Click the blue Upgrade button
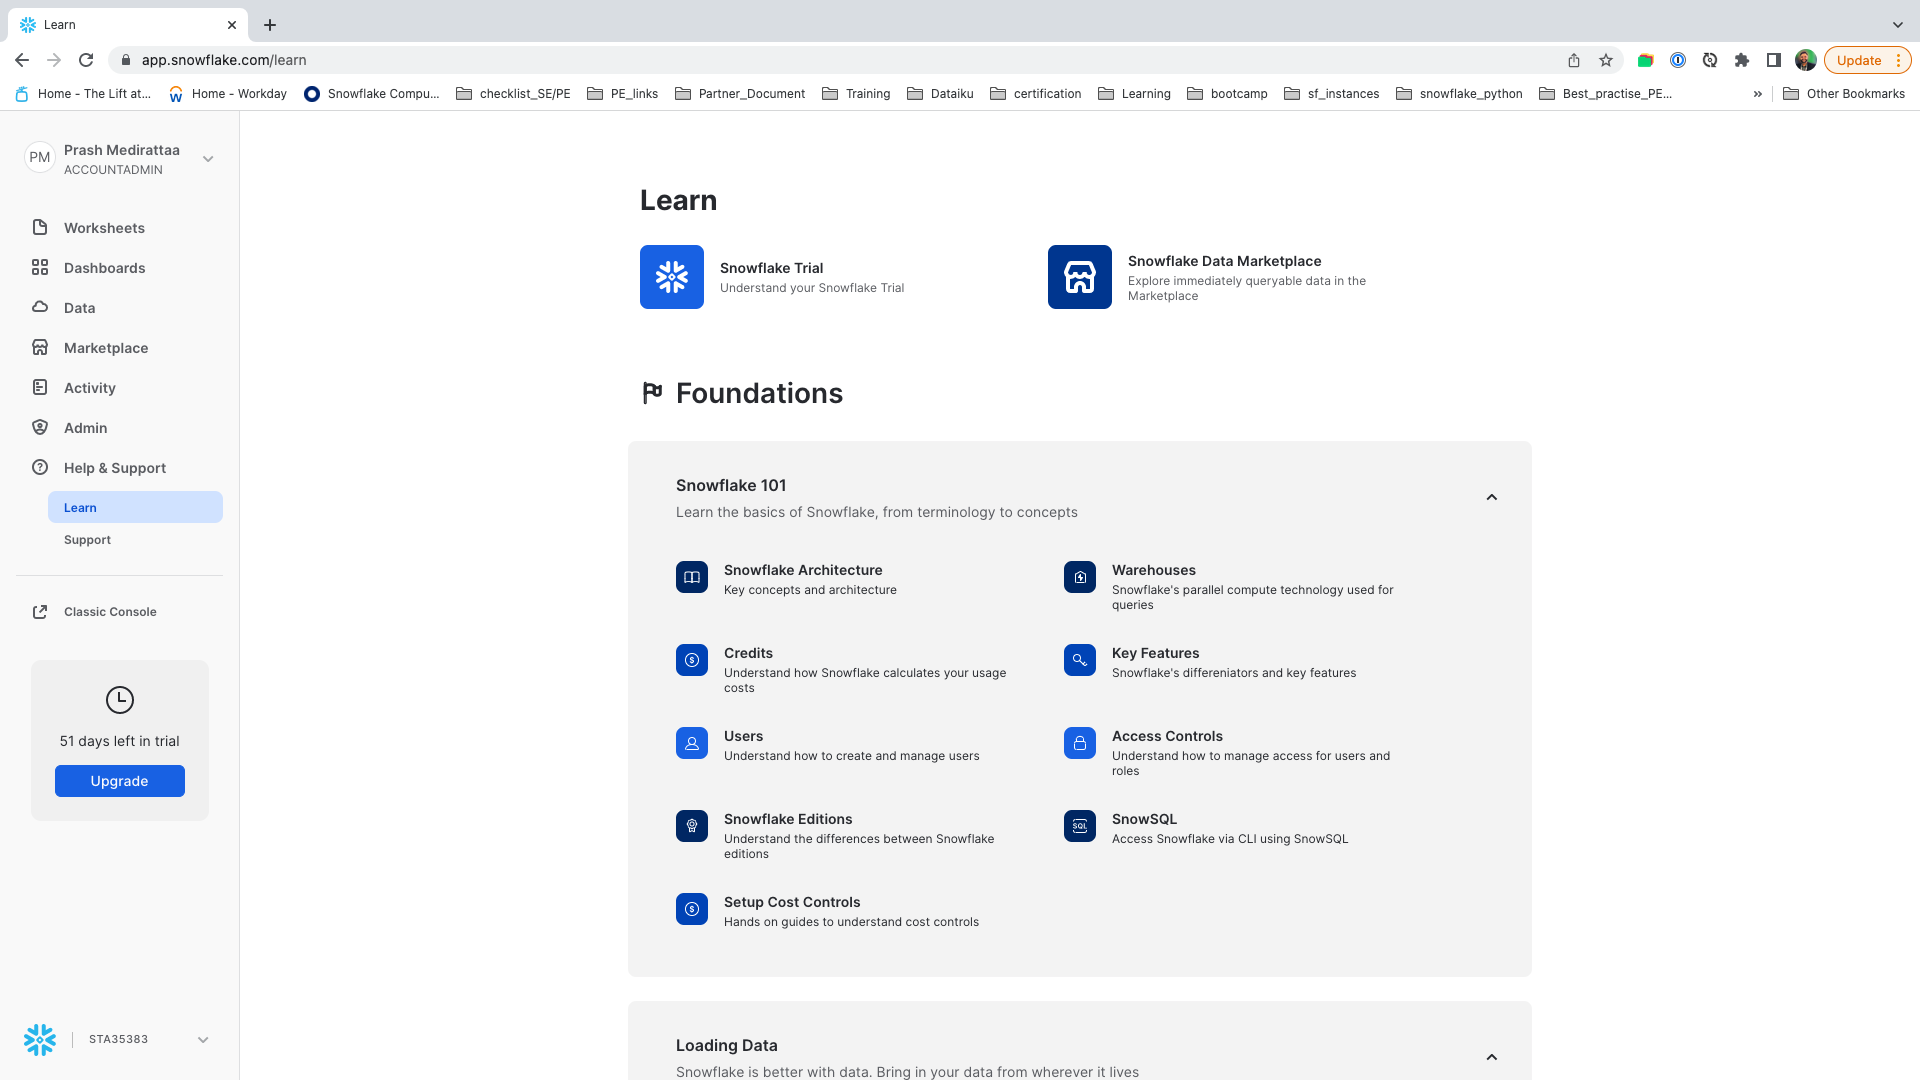Image resolution: width=1920 pixels, height=1080 pixels. click(x=120, y=781)
